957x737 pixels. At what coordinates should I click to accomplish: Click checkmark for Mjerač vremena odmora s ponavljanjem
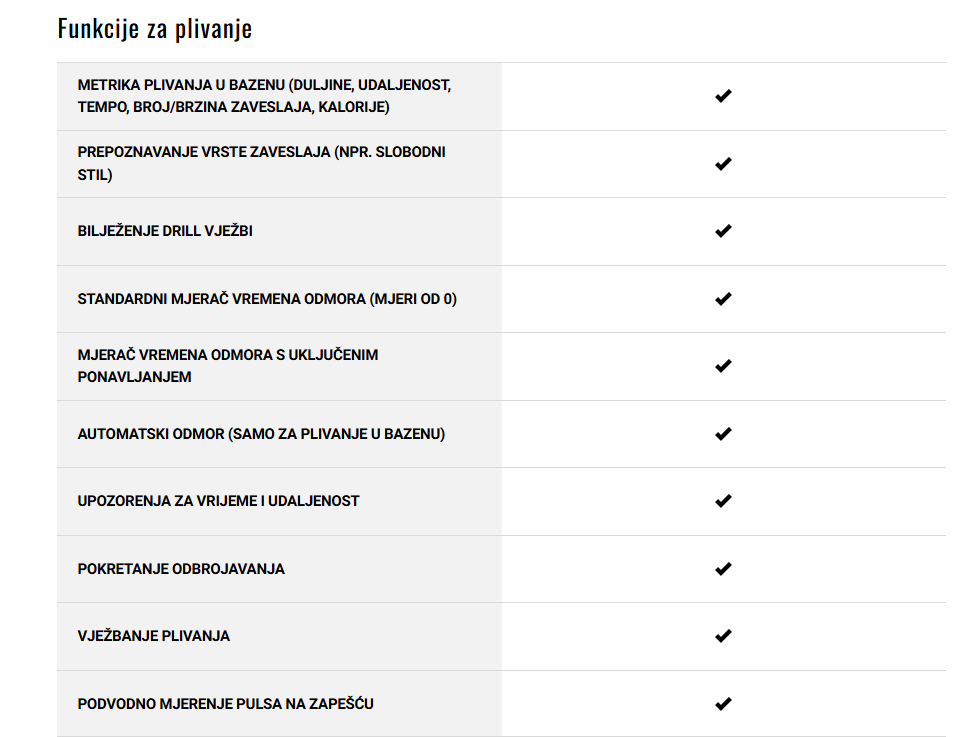coord(723,366)
